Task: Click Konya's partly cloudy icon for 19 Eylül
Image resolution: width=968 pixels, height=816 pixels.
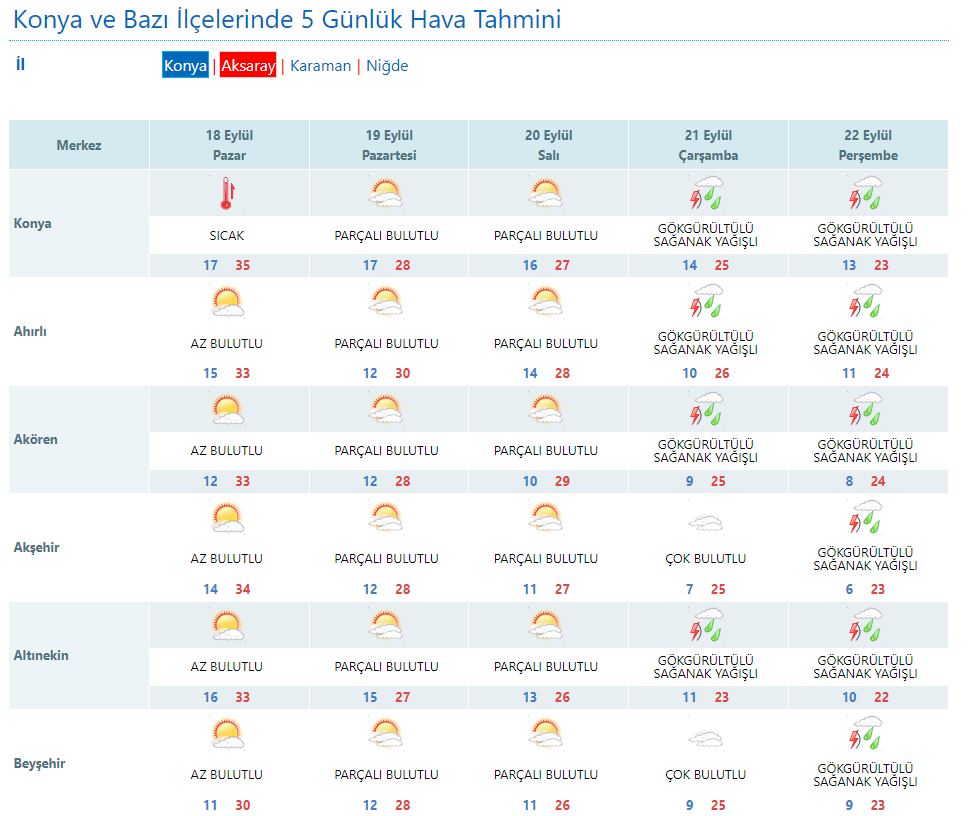Action: point(386,193)
